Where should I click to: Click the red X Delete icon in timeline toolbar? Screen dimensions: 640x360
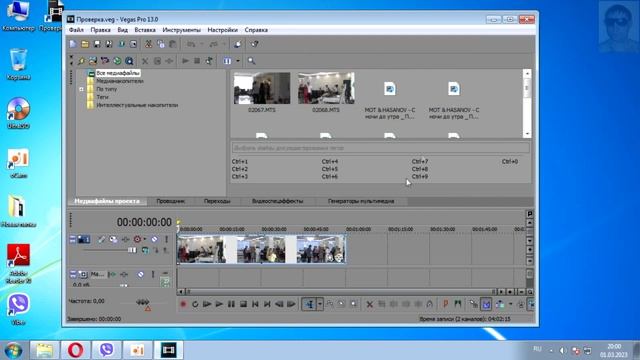(369, 304)
